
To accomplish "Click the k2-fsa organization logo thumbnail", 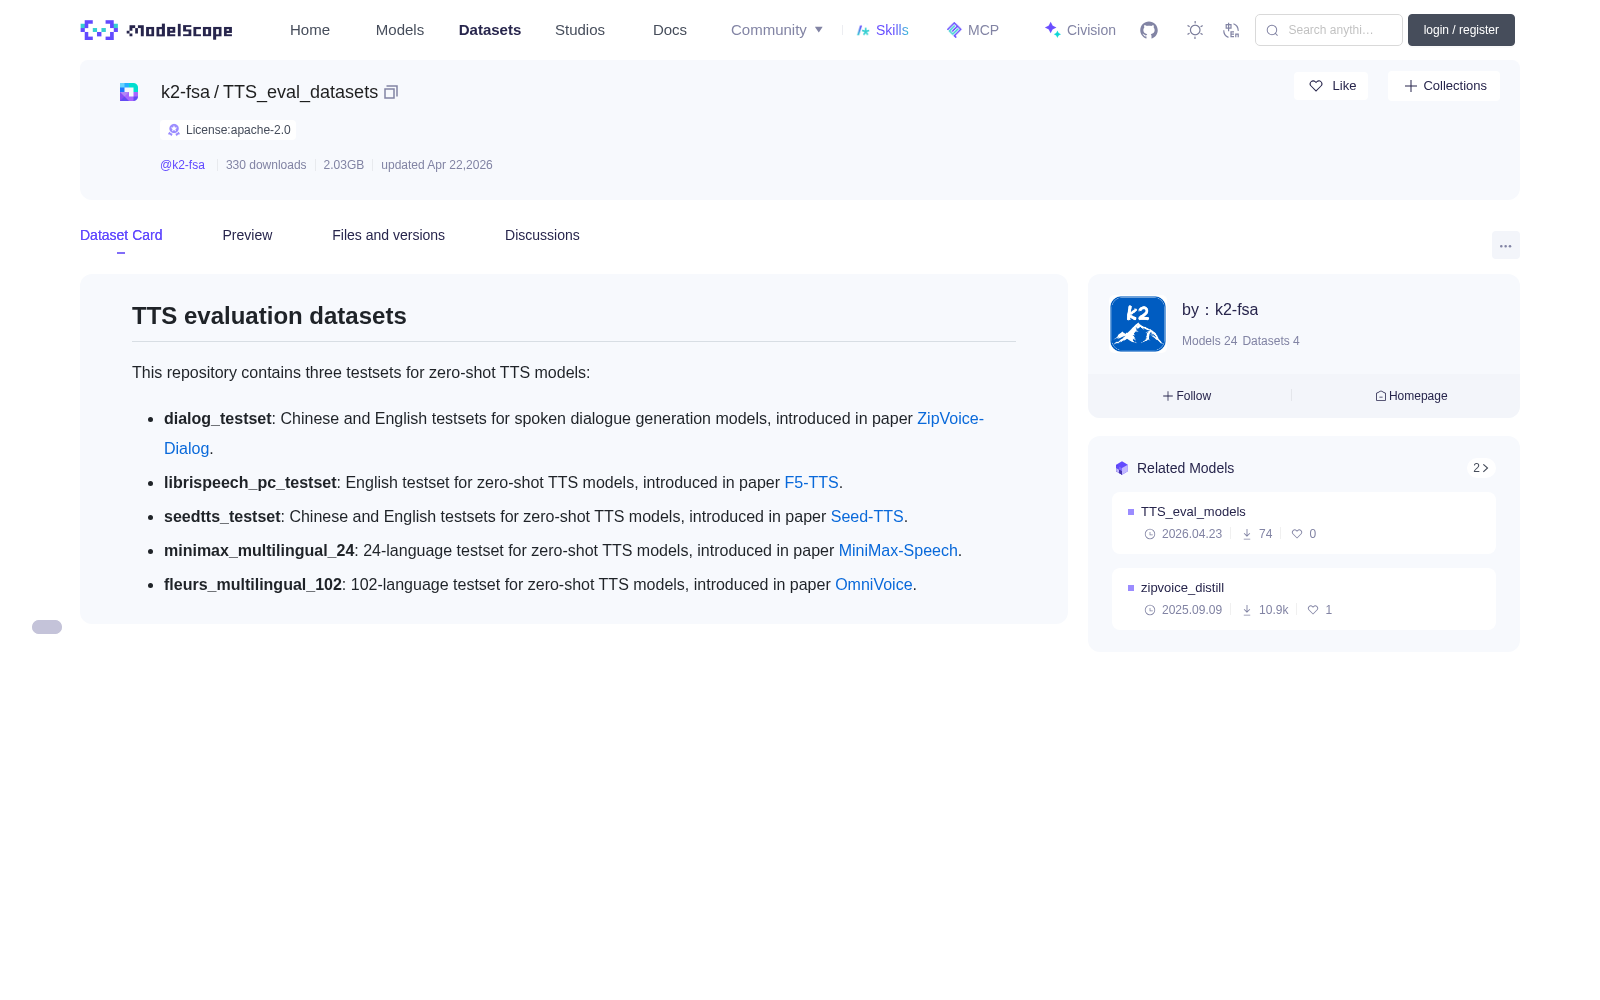I will click(x=1138, y=324).
